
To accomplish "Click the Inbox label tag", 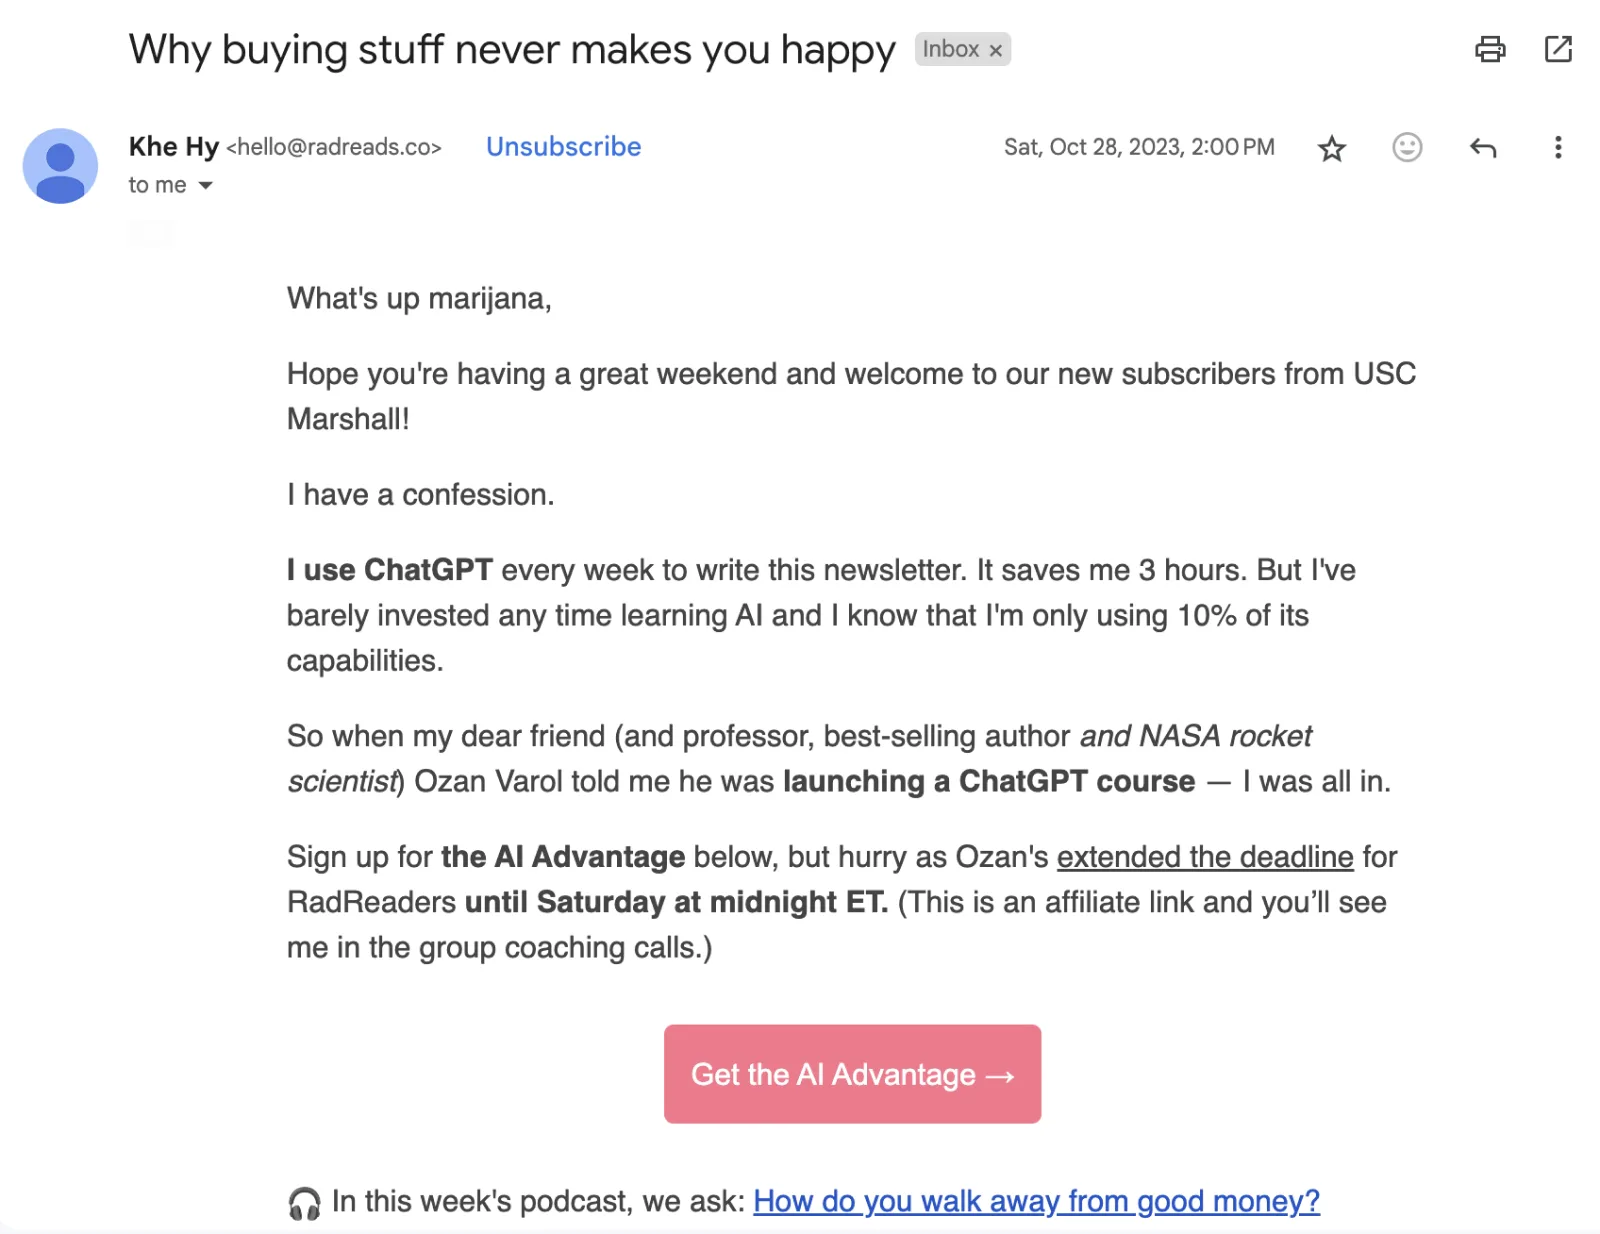I will point(950,49).
